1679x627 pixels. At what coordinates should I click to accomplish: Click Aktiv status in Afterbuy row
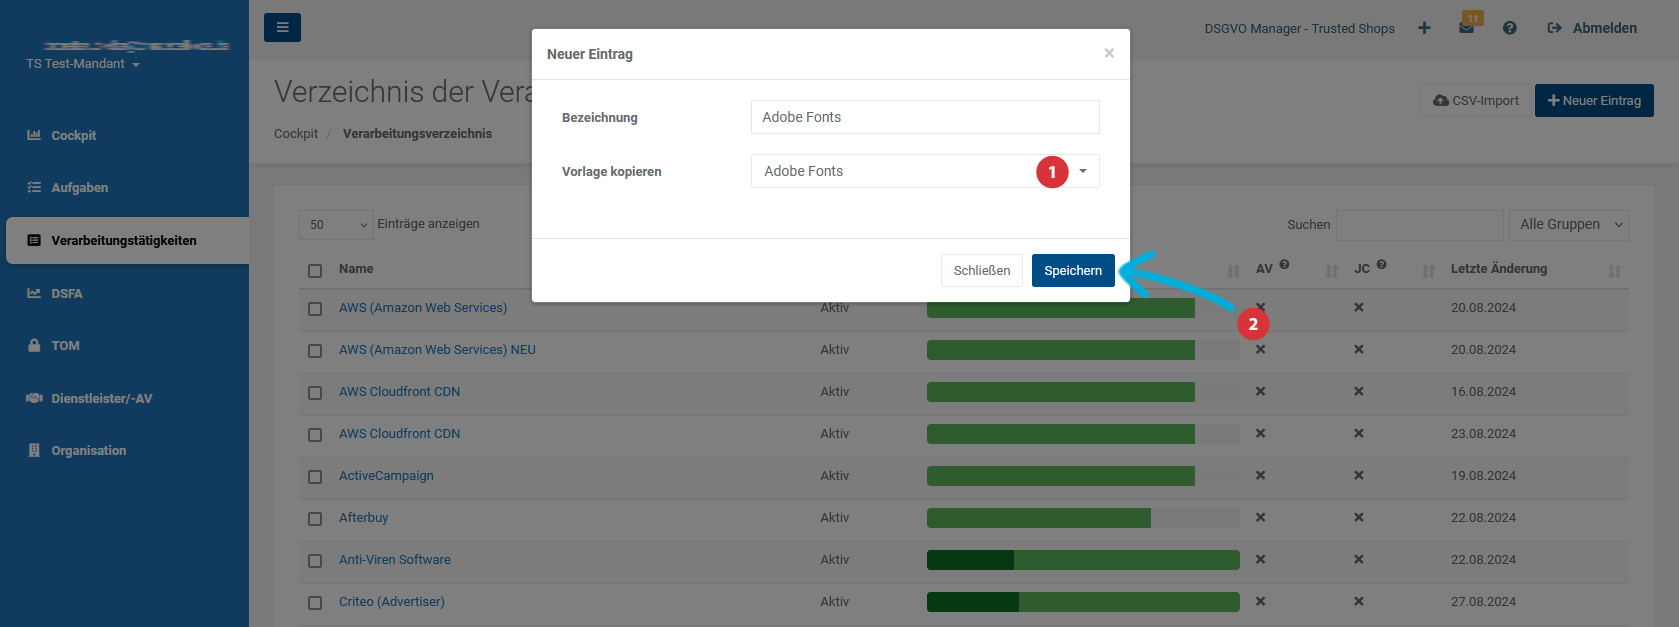(x=835, y=517)
